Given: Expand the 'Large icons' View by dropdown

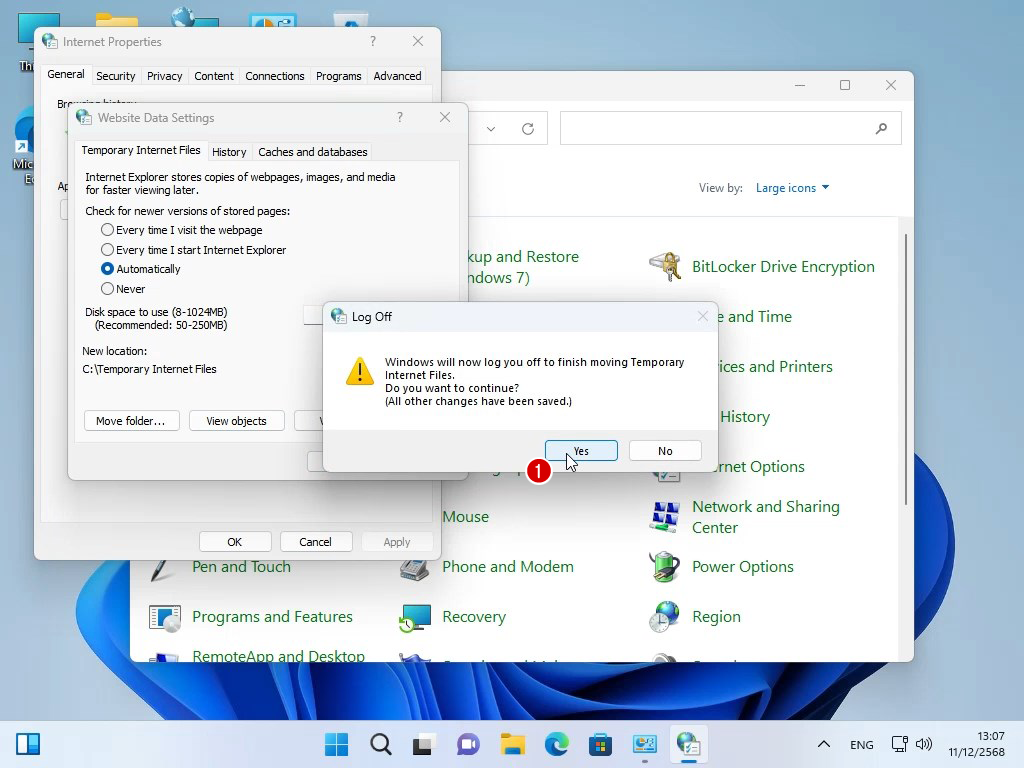Looking at the screenshot, I should pyautogui.click(x=792, y=188).
